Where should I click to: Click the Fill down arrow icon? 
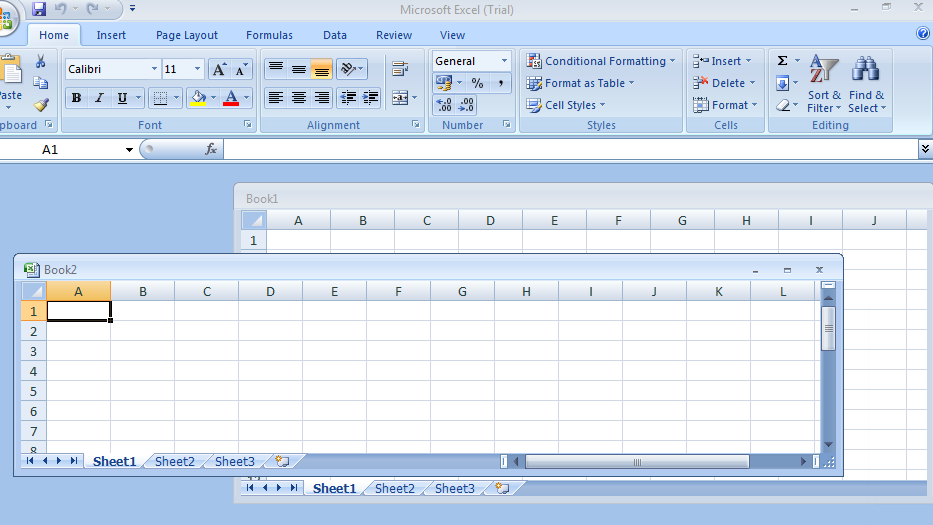(782, 83)
